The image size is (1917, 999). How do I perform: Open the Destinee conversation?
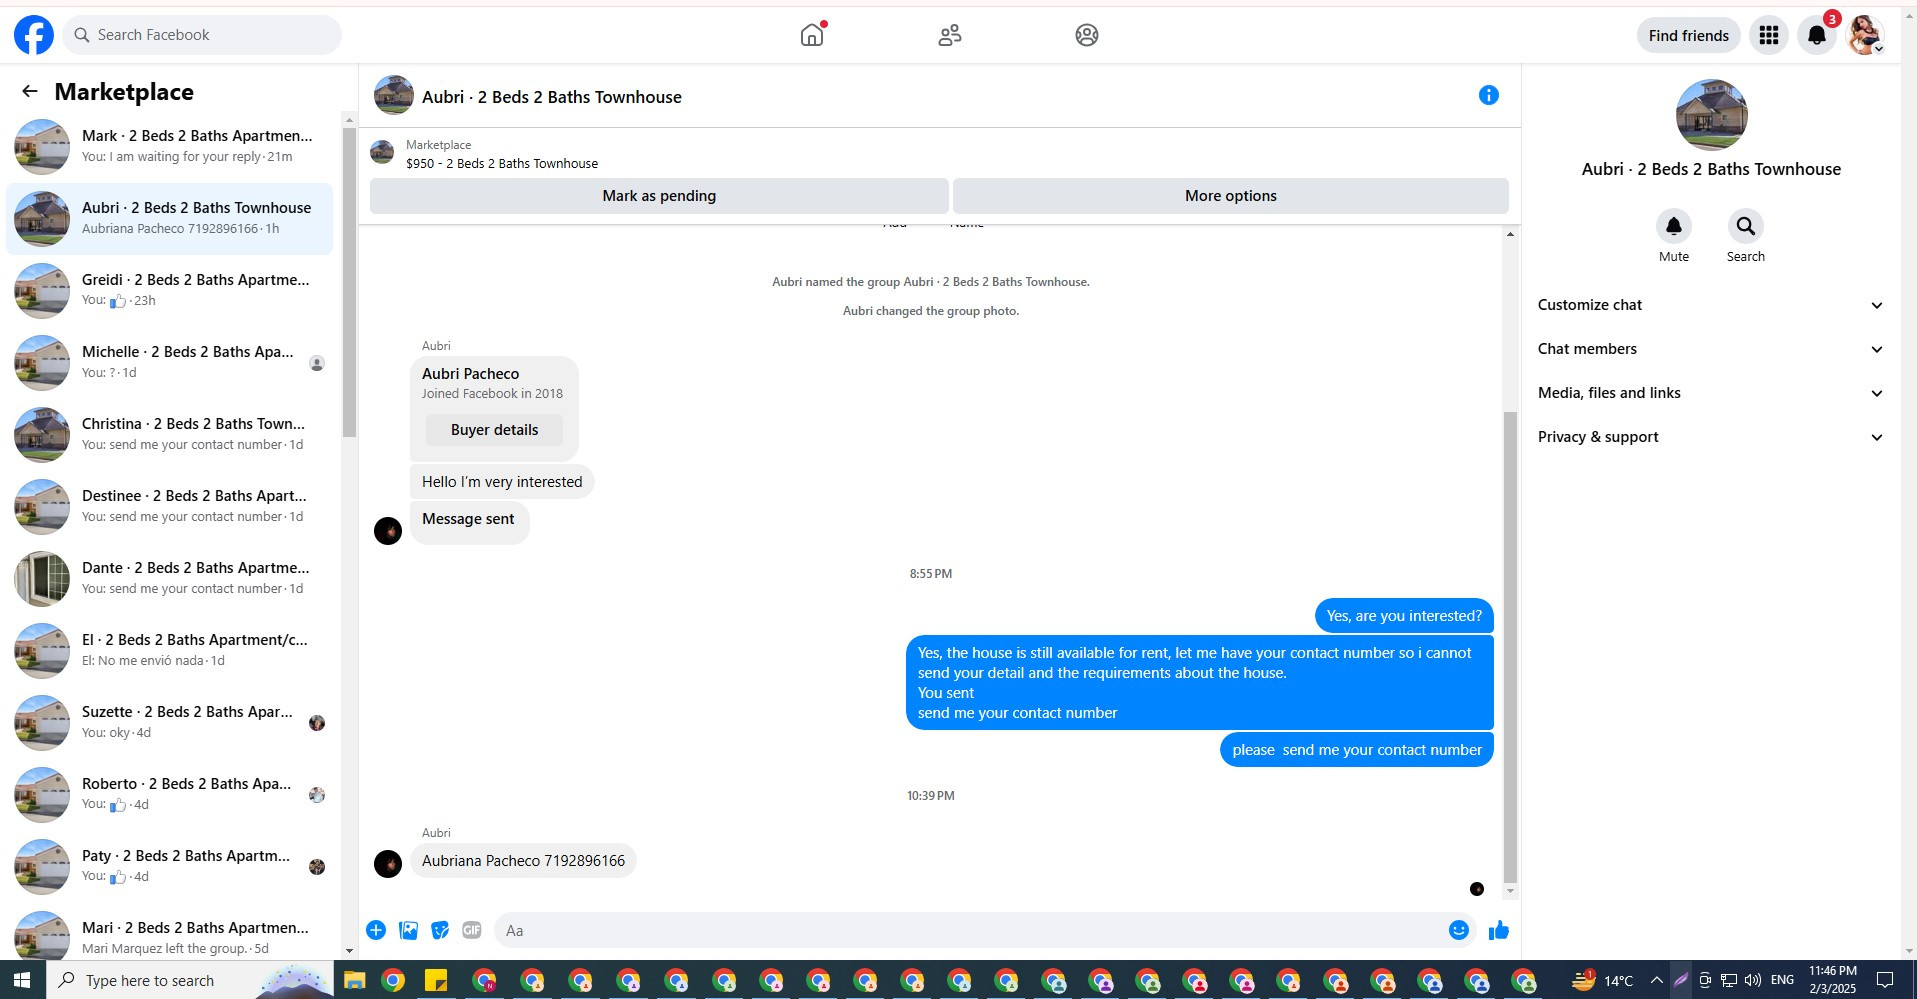pyautogui.click(x=170, y=506)
